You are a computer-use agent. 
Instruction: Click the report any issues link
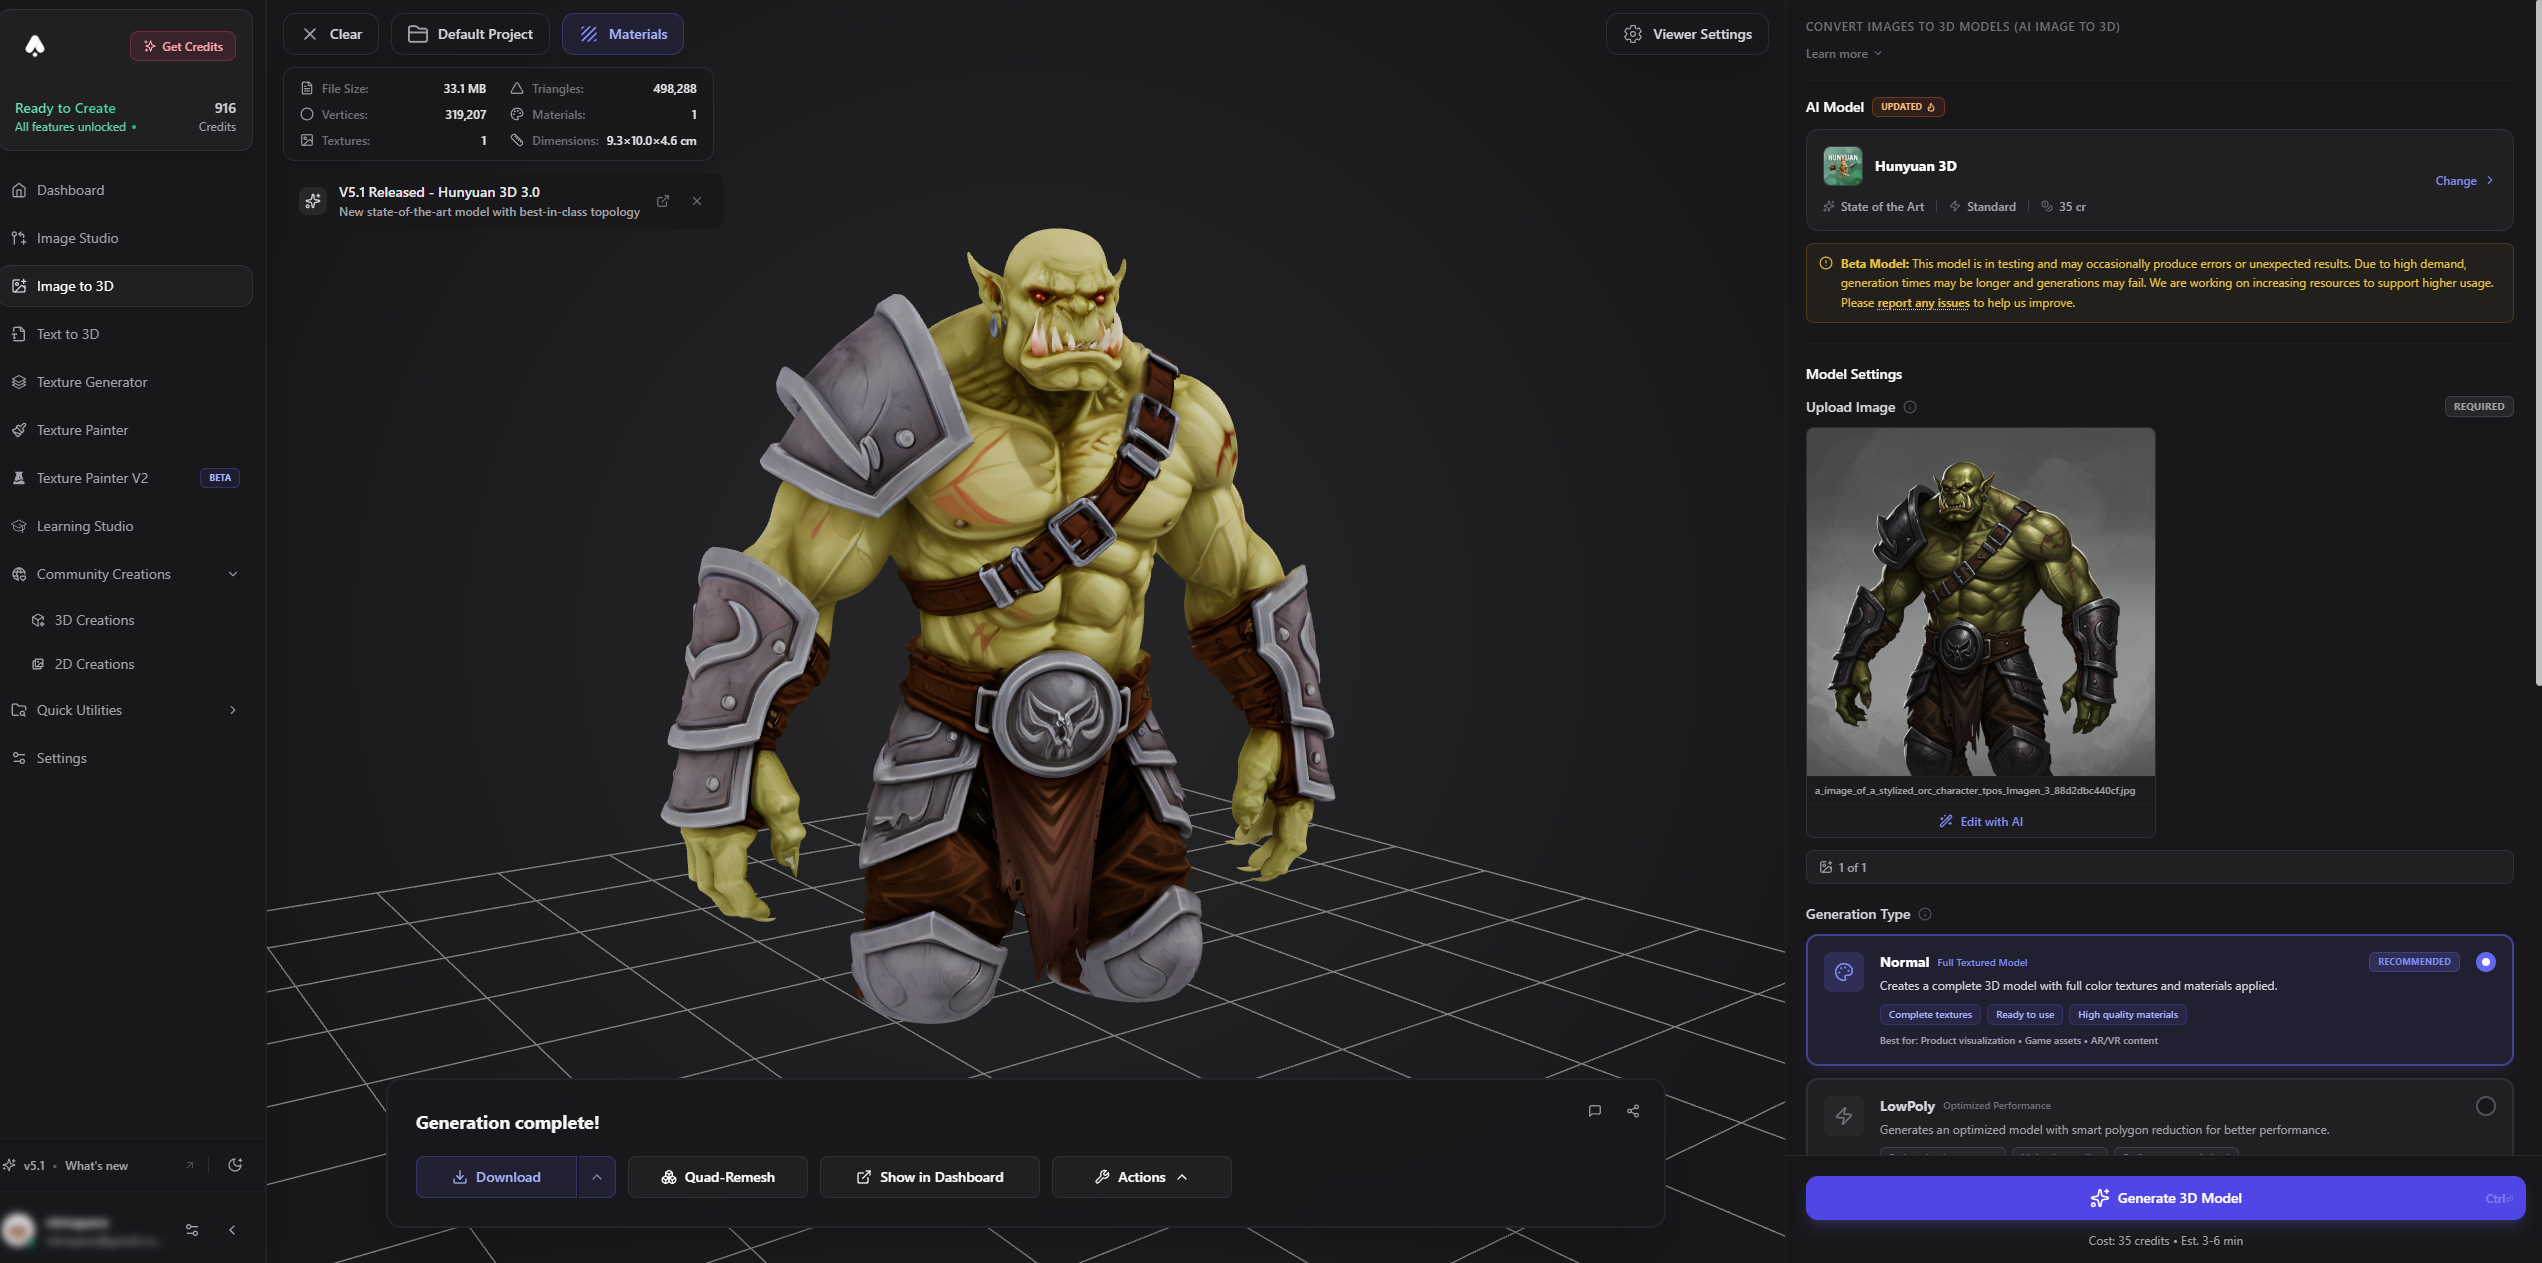coord(1923,302)
